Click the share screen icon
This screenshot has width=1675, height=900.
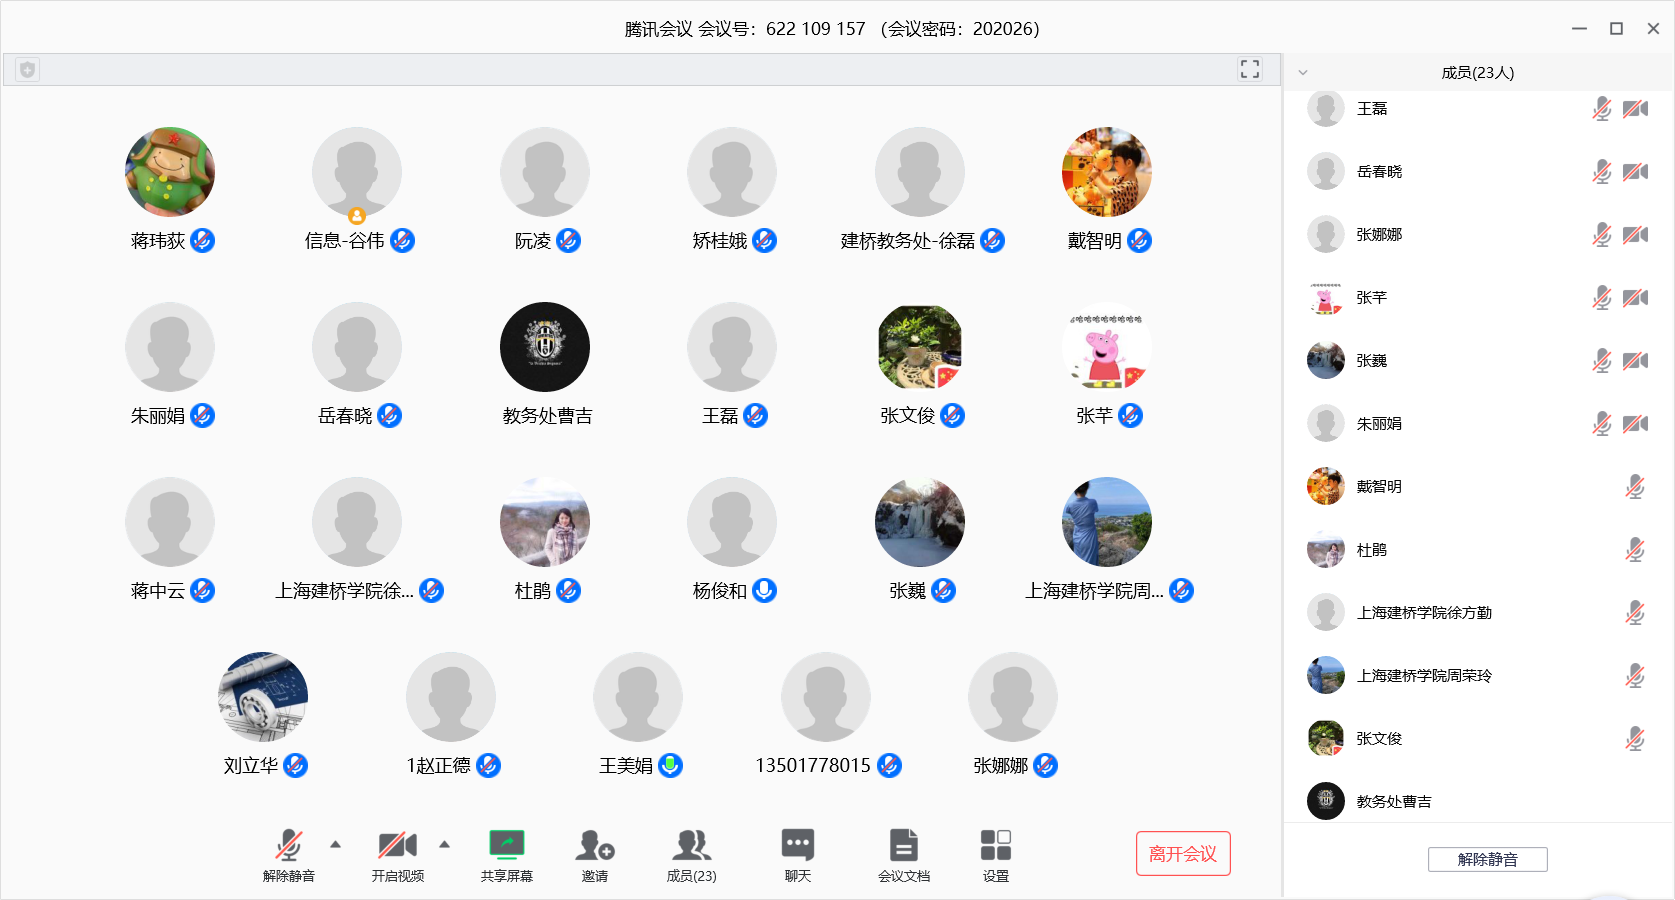pyautogui.click(x=506, y=846)
